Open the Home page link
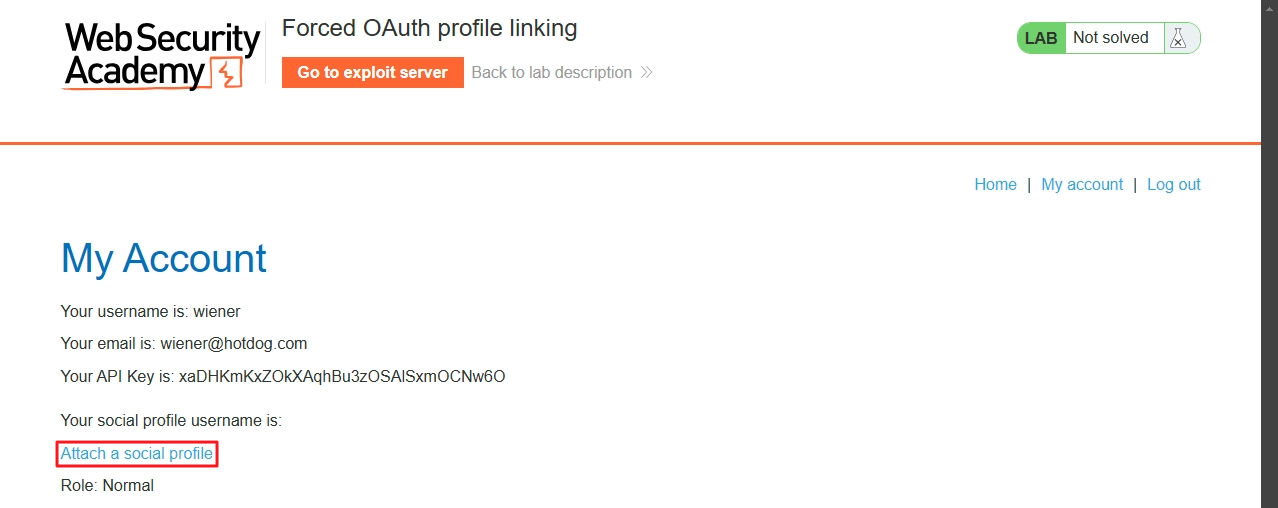This screenshot has width=1278, height=508. (995, 184)
